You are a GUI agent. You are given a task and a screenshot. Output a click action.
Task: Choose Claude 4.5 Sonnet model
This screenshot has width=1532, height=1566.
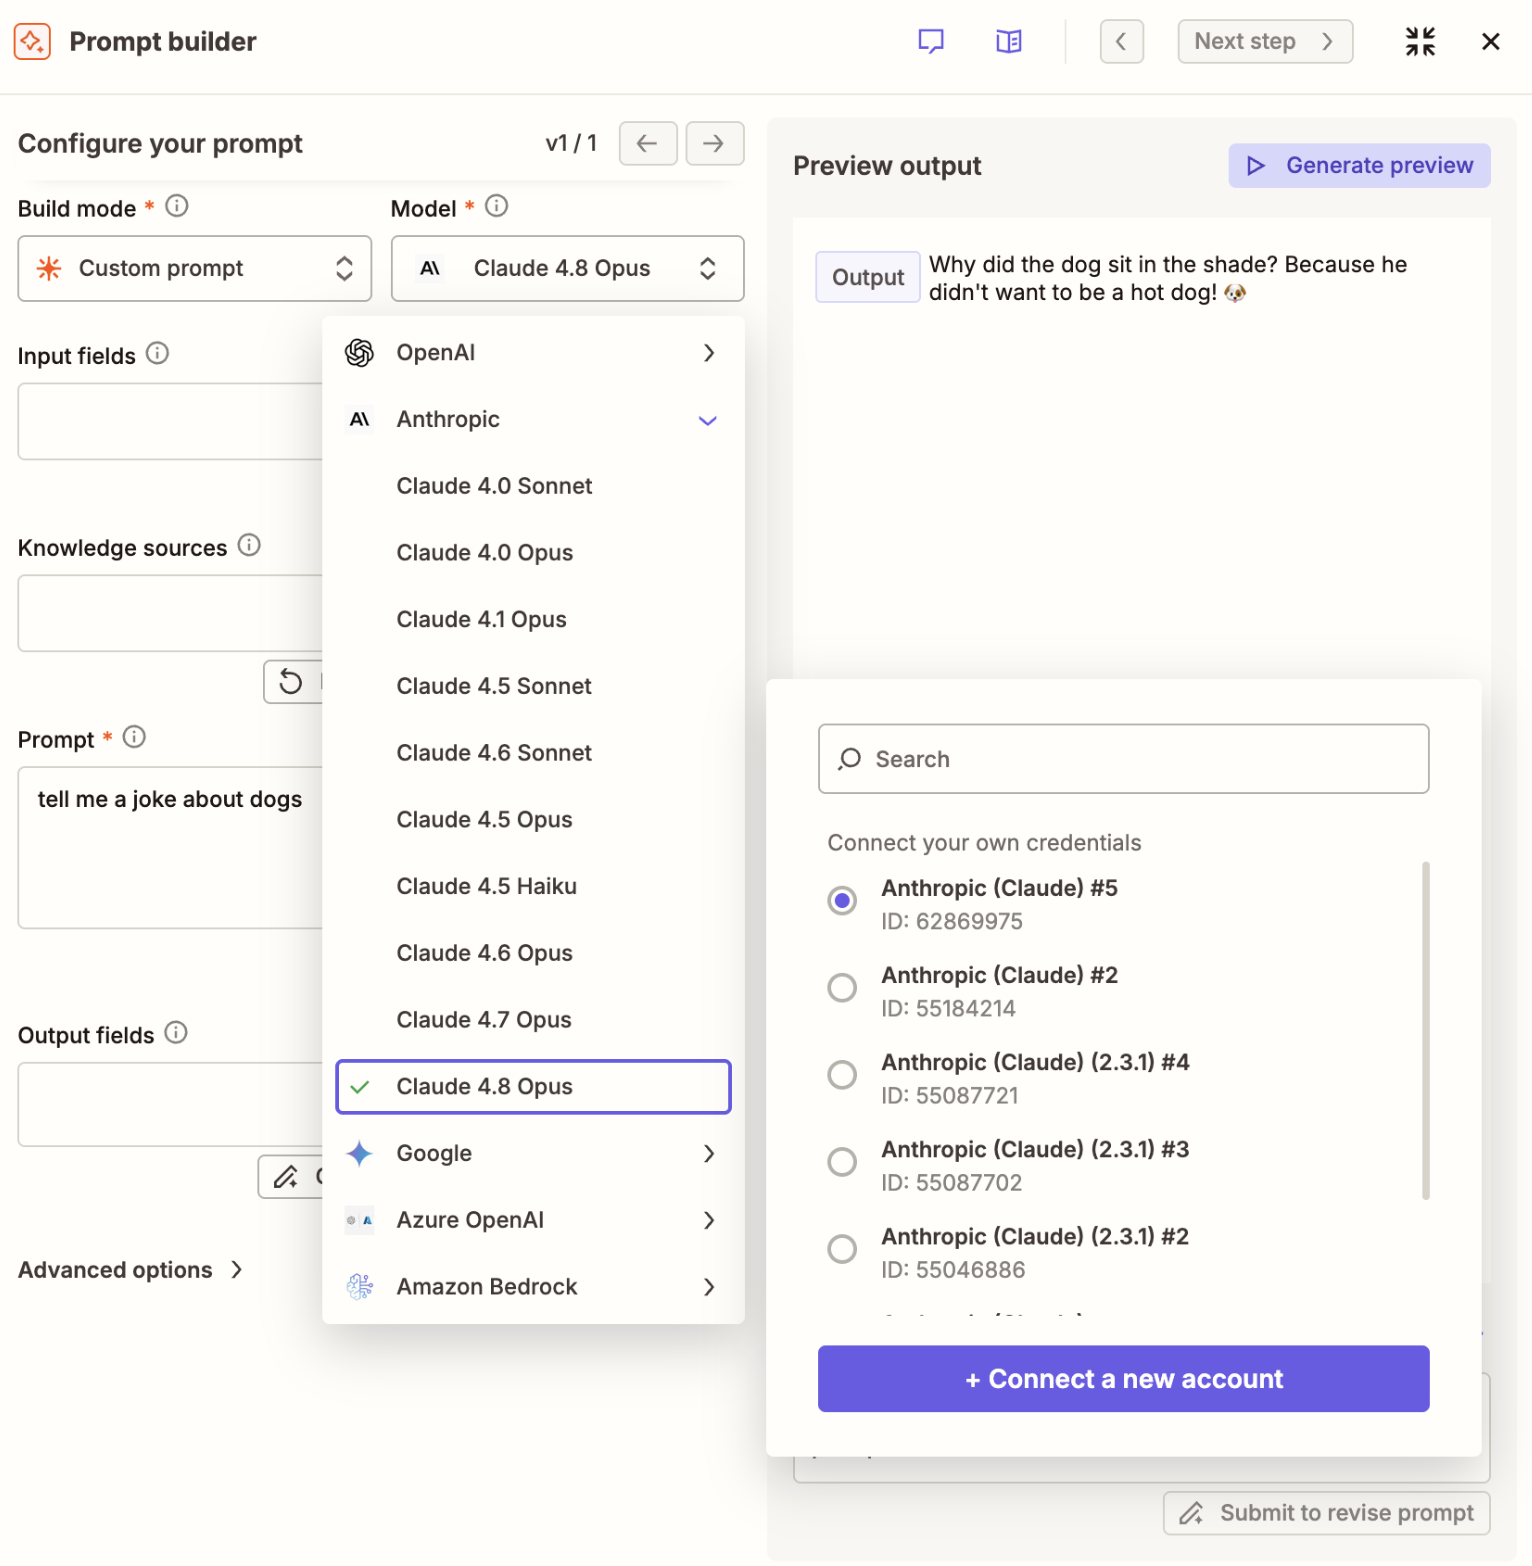click(533, 686)
